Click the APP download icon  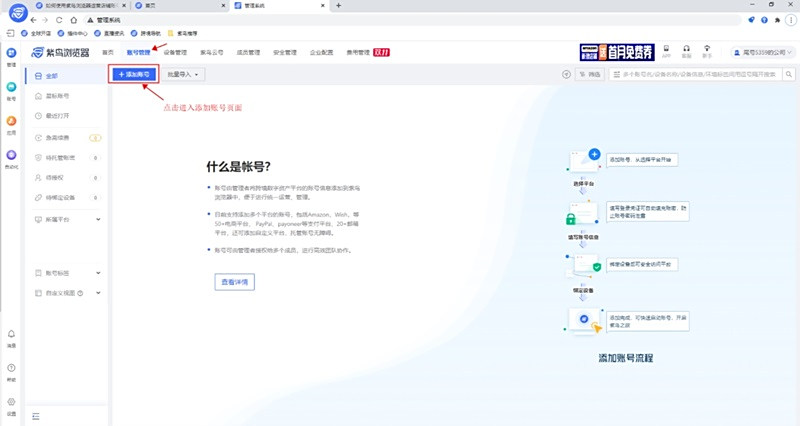pos(665,50)
